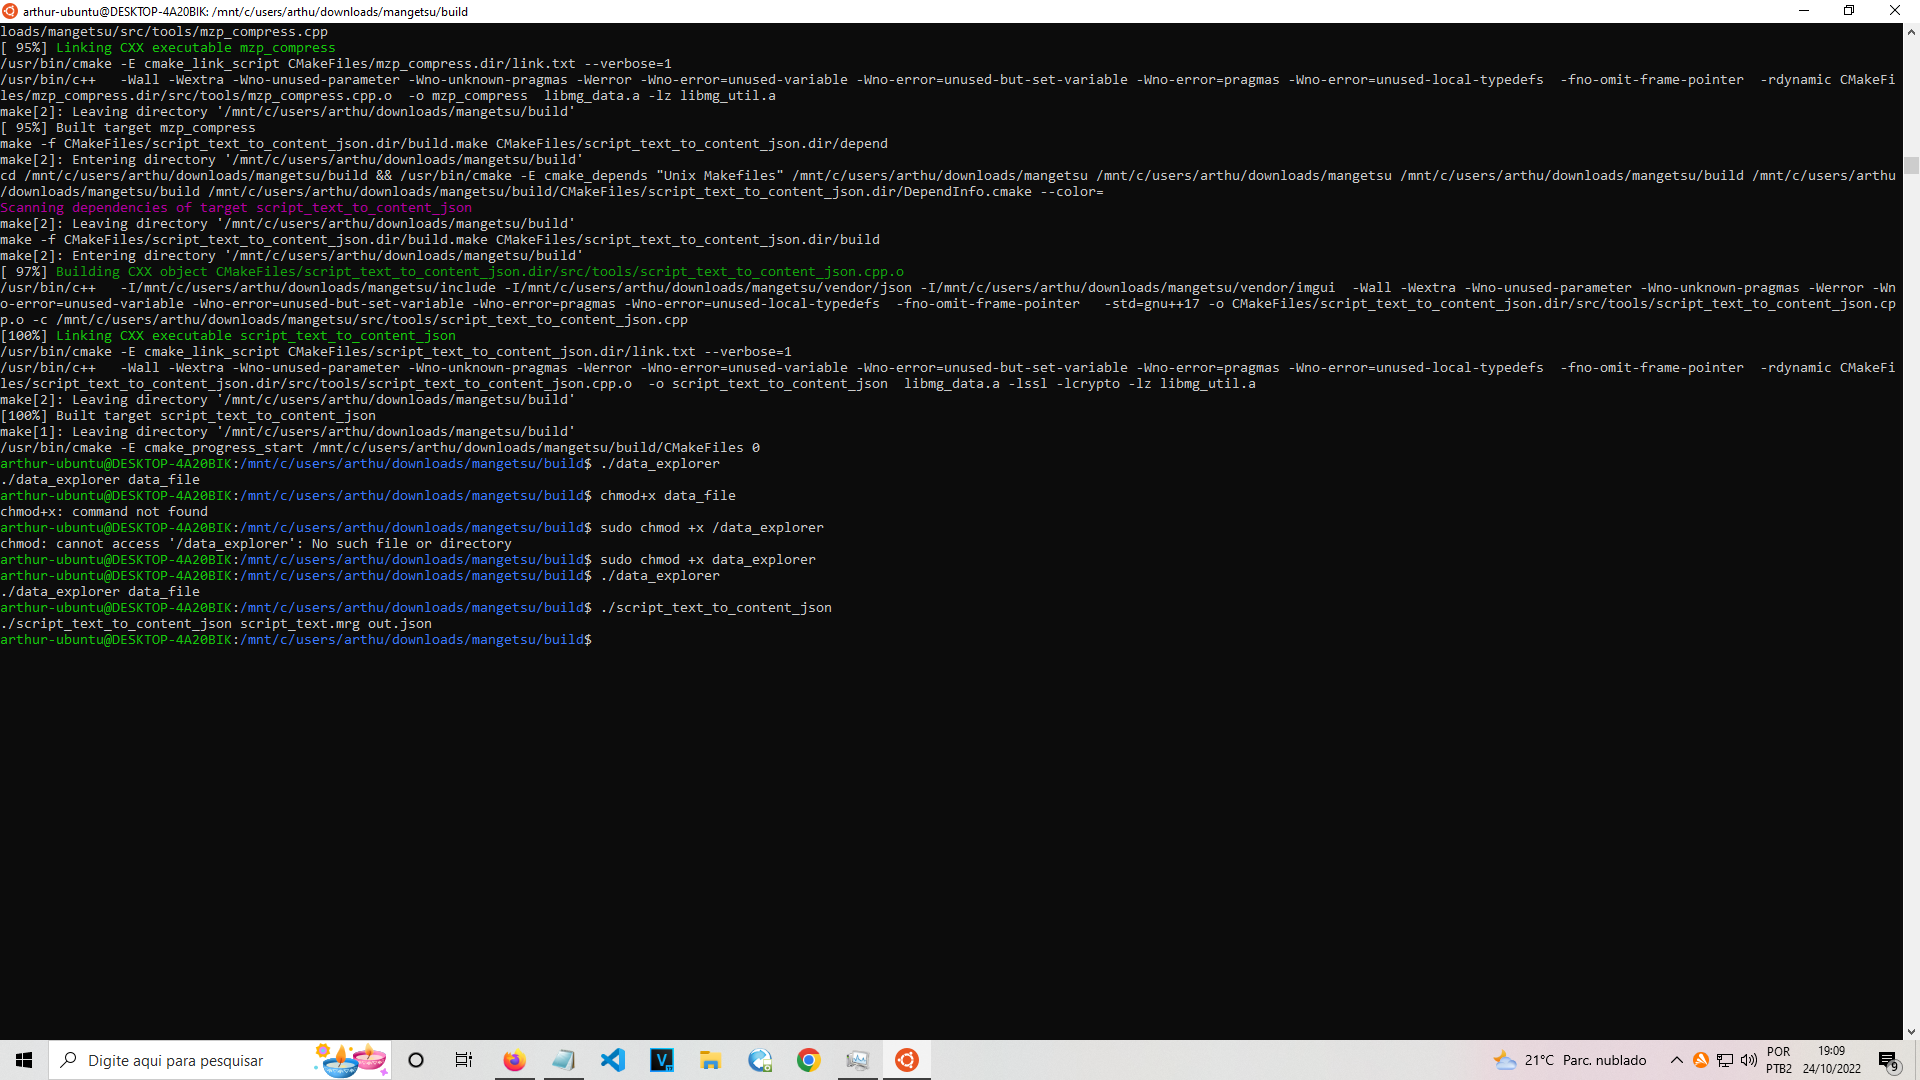Open Sticky Notes from the taskbar

pos(564,1060)
